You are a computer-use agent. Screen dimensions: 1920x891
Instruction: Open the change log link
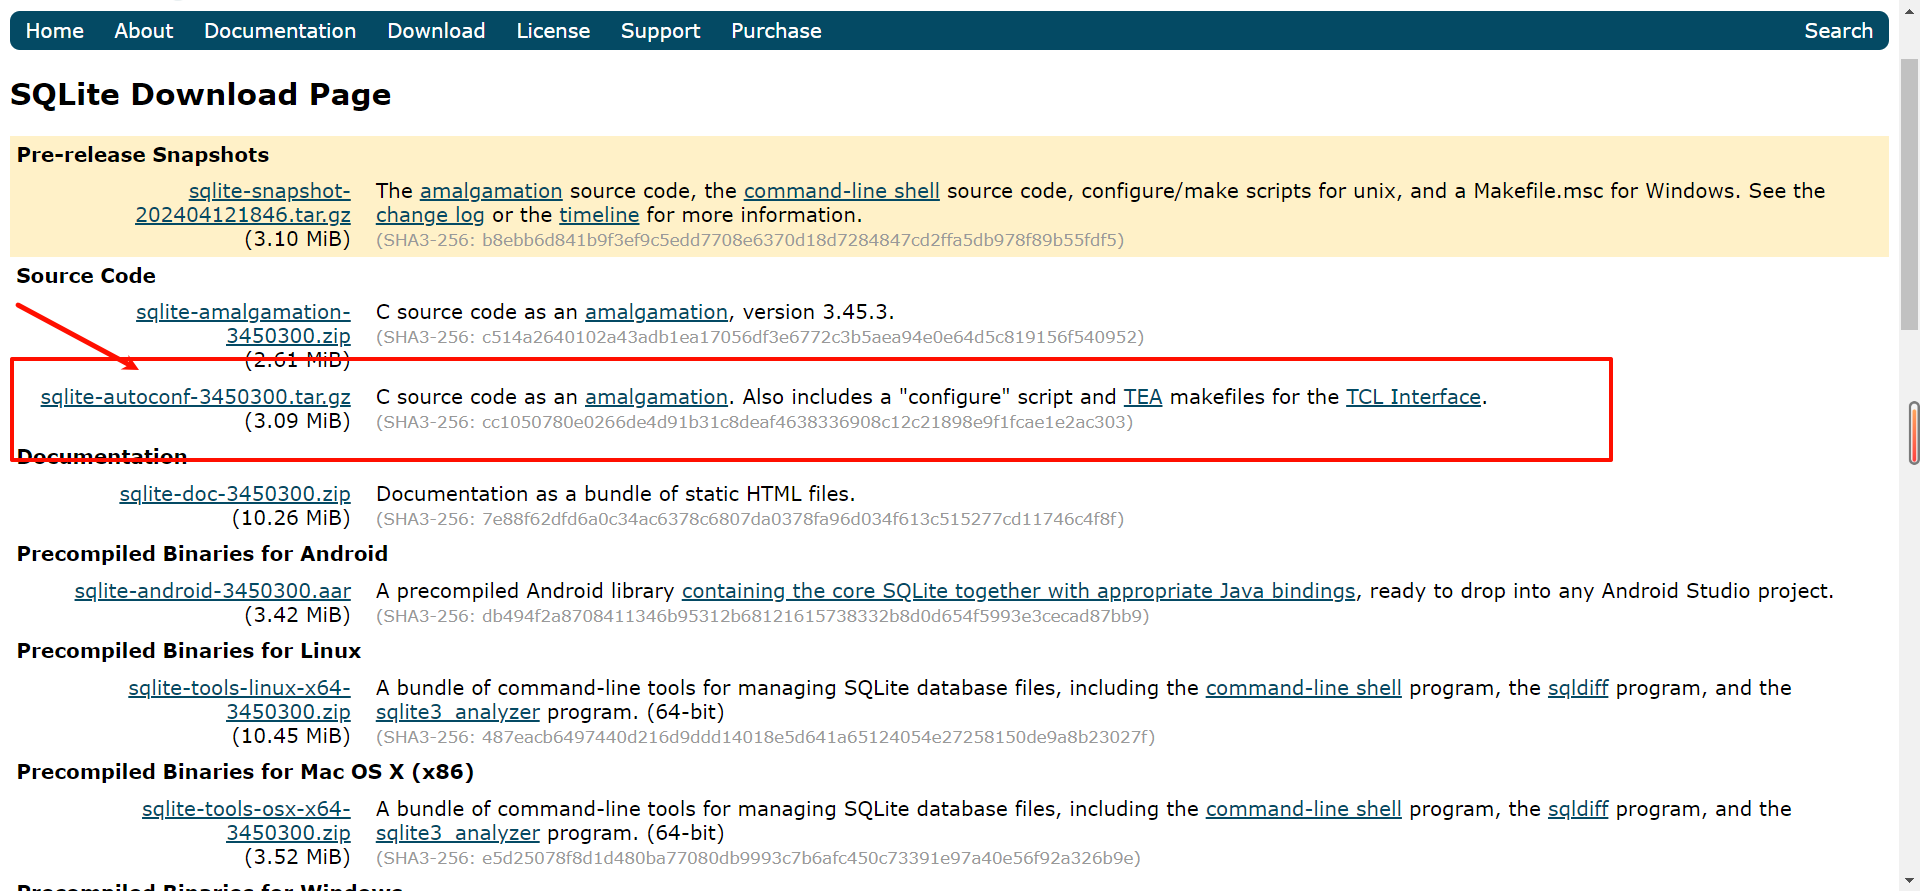(430, 215)
